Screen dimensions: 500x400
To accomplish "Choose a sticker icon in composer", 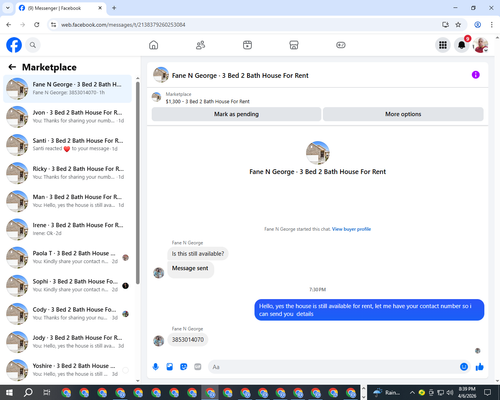I will click(184, 367).
